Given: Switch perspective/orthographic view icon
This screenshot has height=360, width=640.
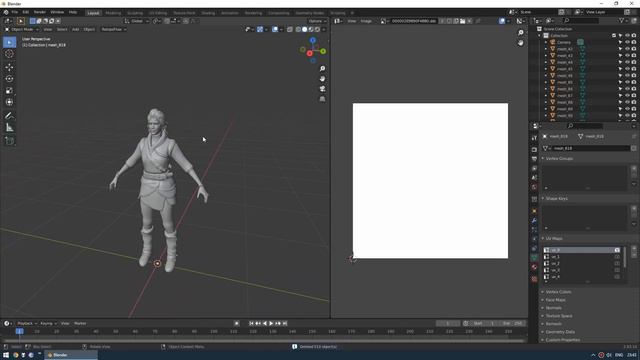Looking at the screenshot, I should tap(322, 99).
